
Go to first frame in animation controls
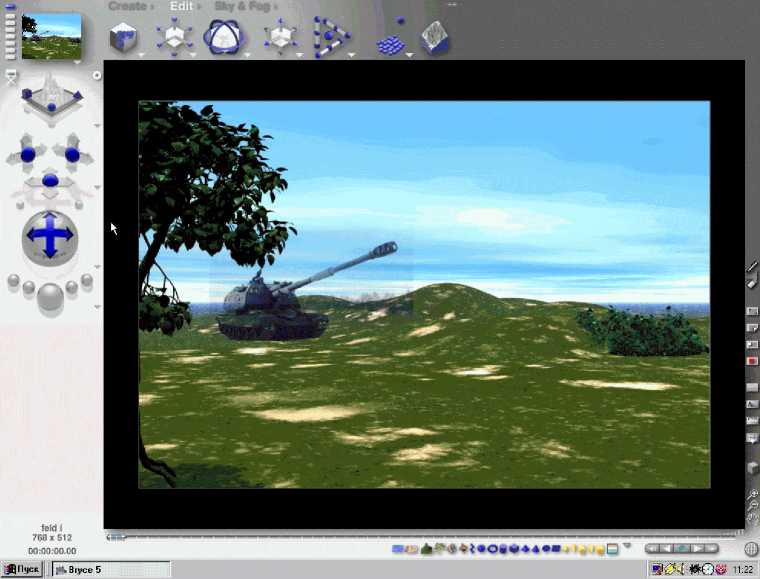pos(652,548)
